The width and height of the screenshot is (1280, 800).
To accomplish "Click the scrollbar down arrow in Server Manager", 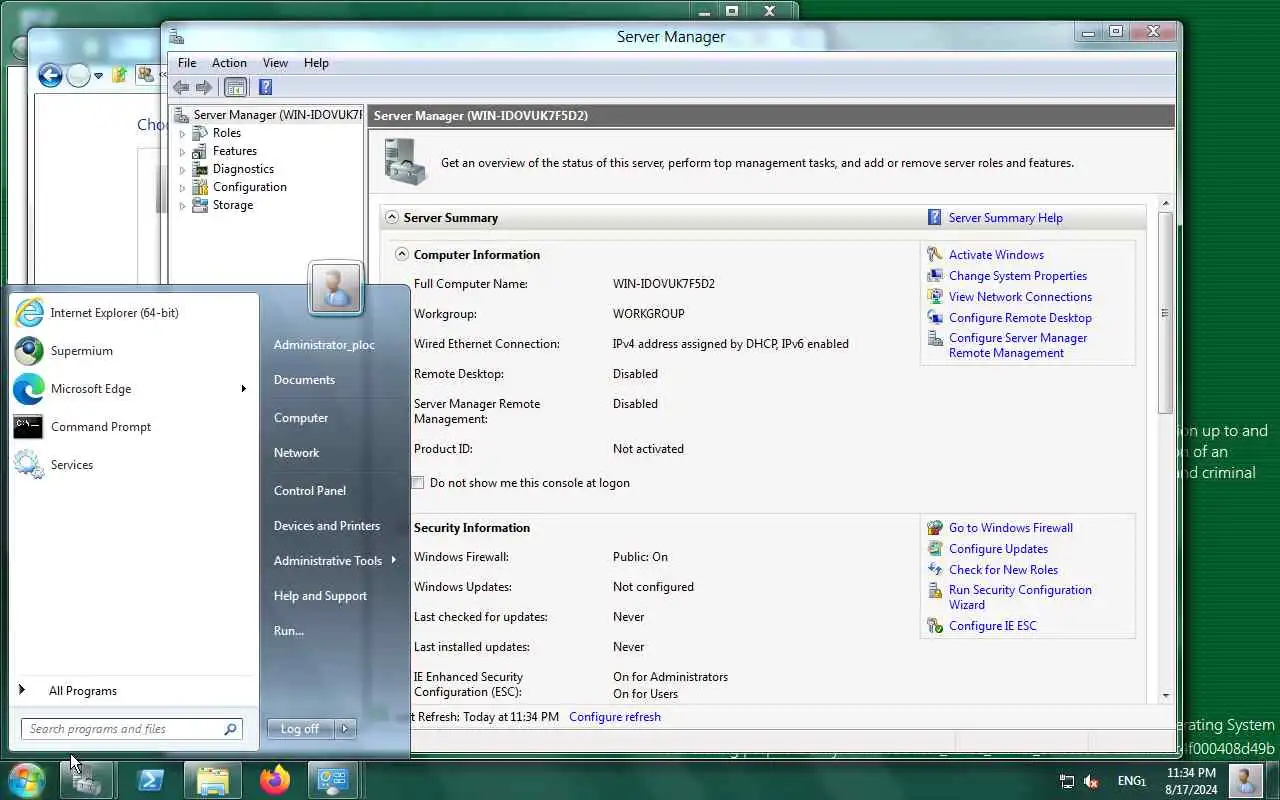I will [1165, 696].
